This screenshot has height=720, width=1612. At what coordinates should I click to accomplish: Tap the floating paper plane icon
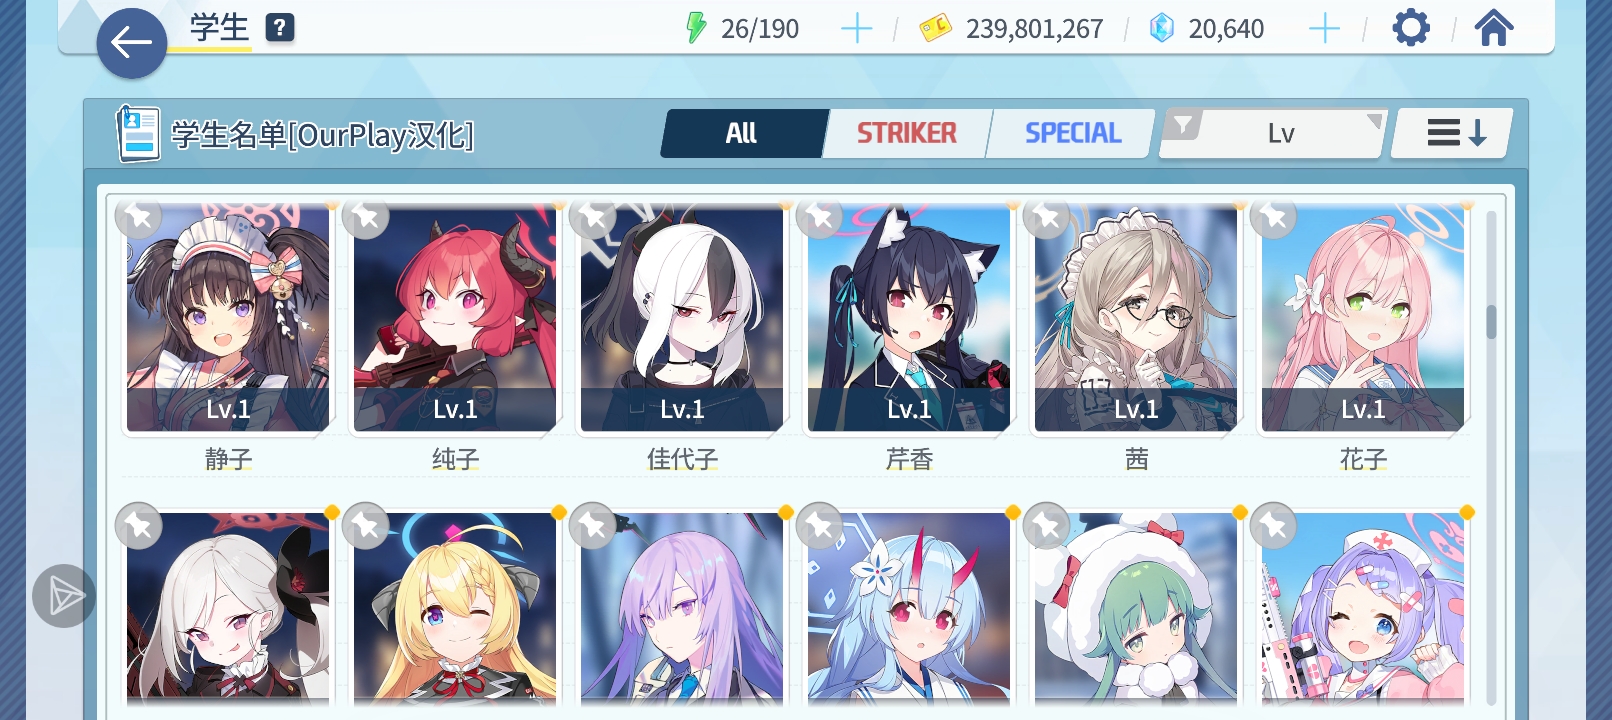(x=64, y=596)
